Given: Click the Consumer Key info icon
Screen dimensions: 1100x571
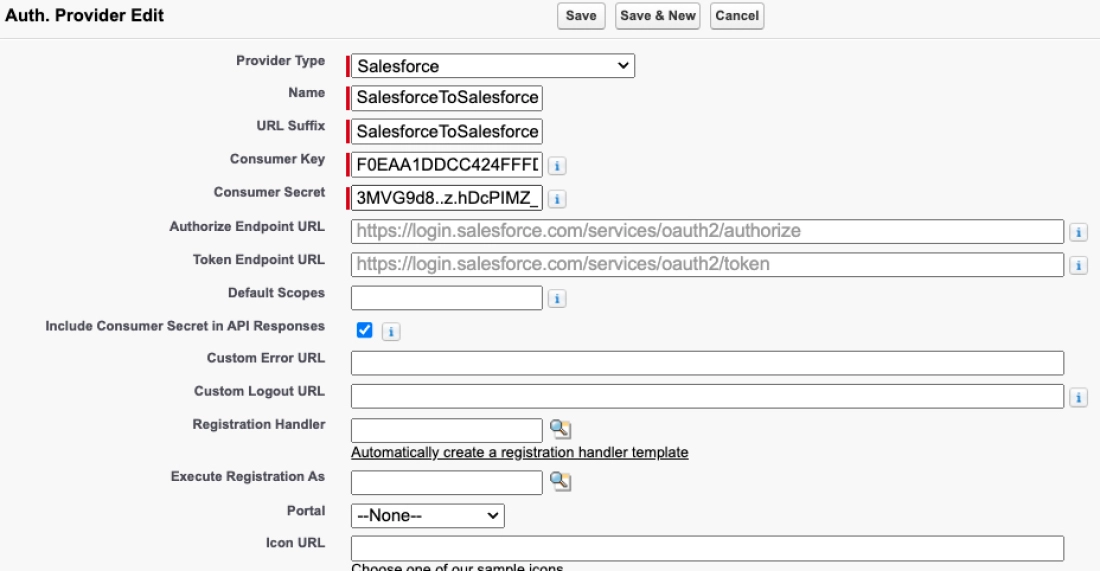Looking at the screenshot, I should [557, 166].
